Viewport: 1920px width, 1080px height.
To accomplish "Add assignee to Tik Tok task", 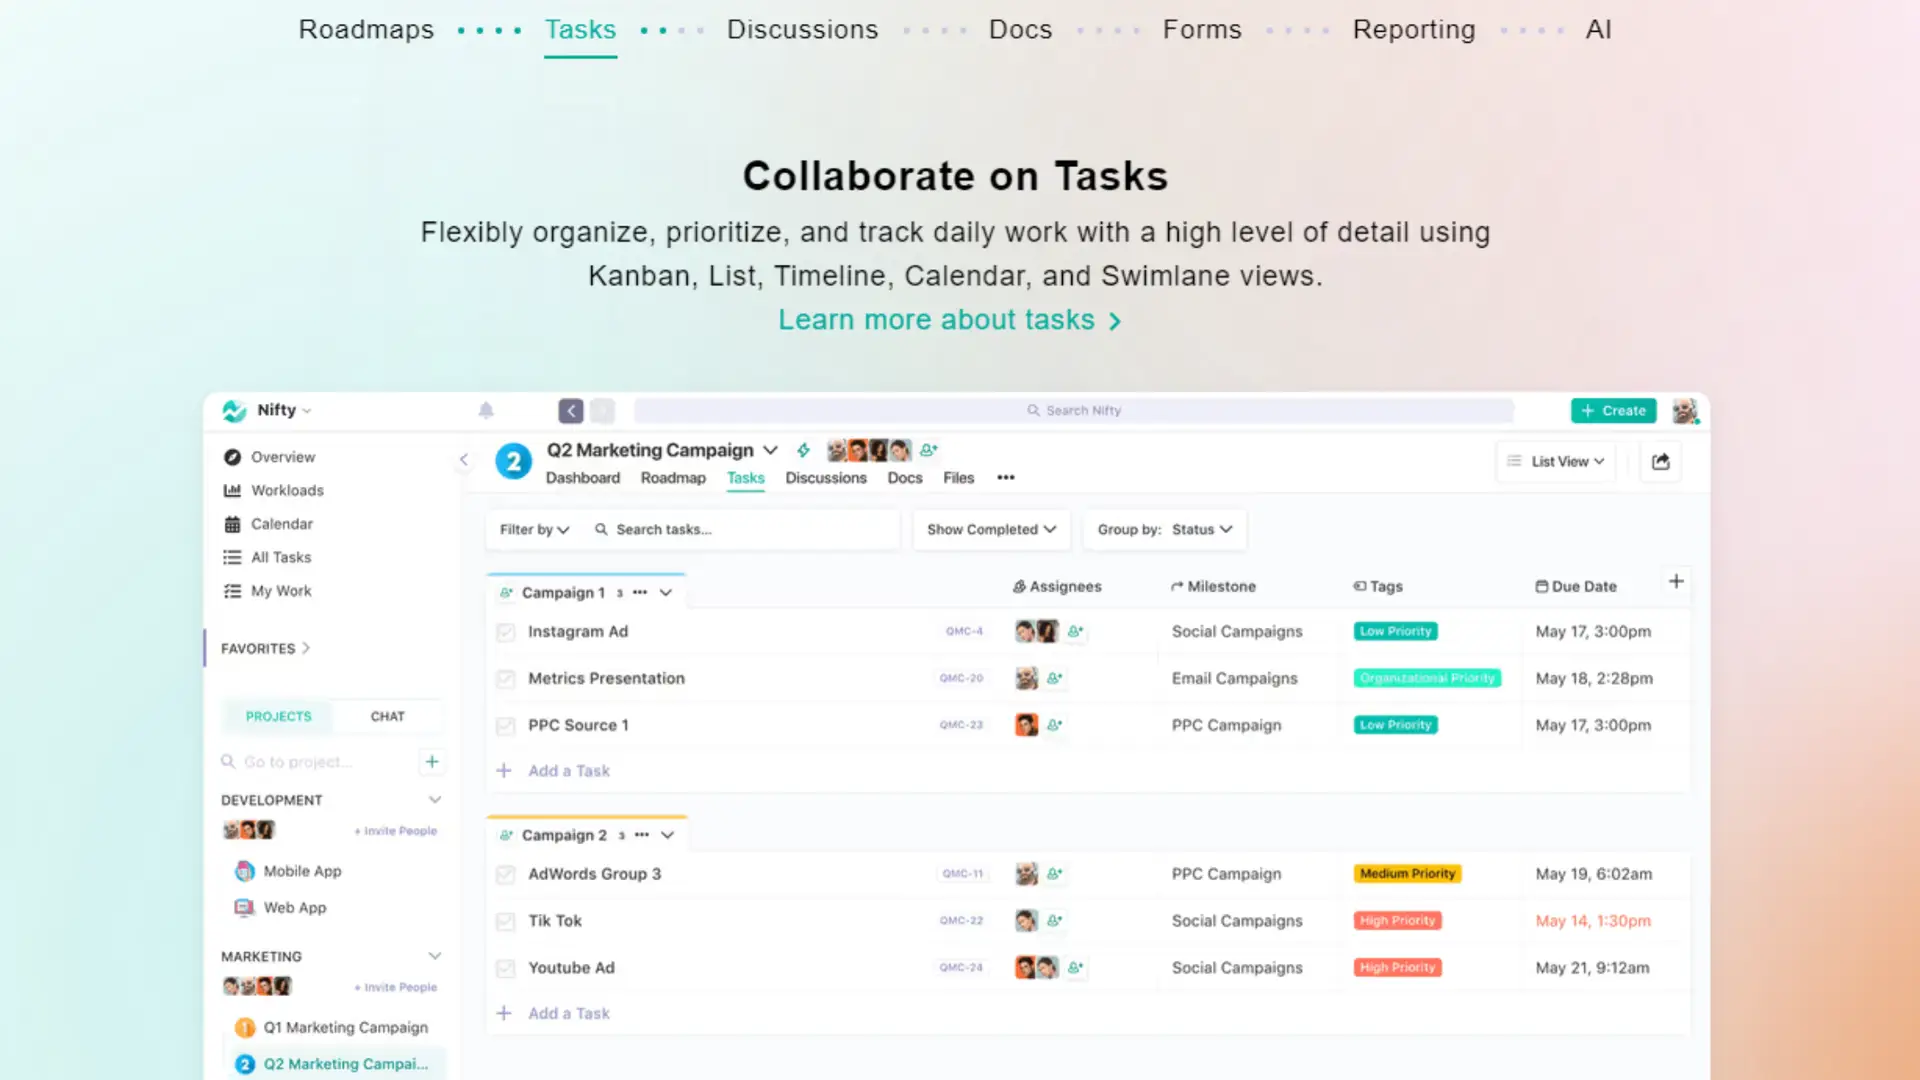I will pyautogui.click(x=1055, y=920).
